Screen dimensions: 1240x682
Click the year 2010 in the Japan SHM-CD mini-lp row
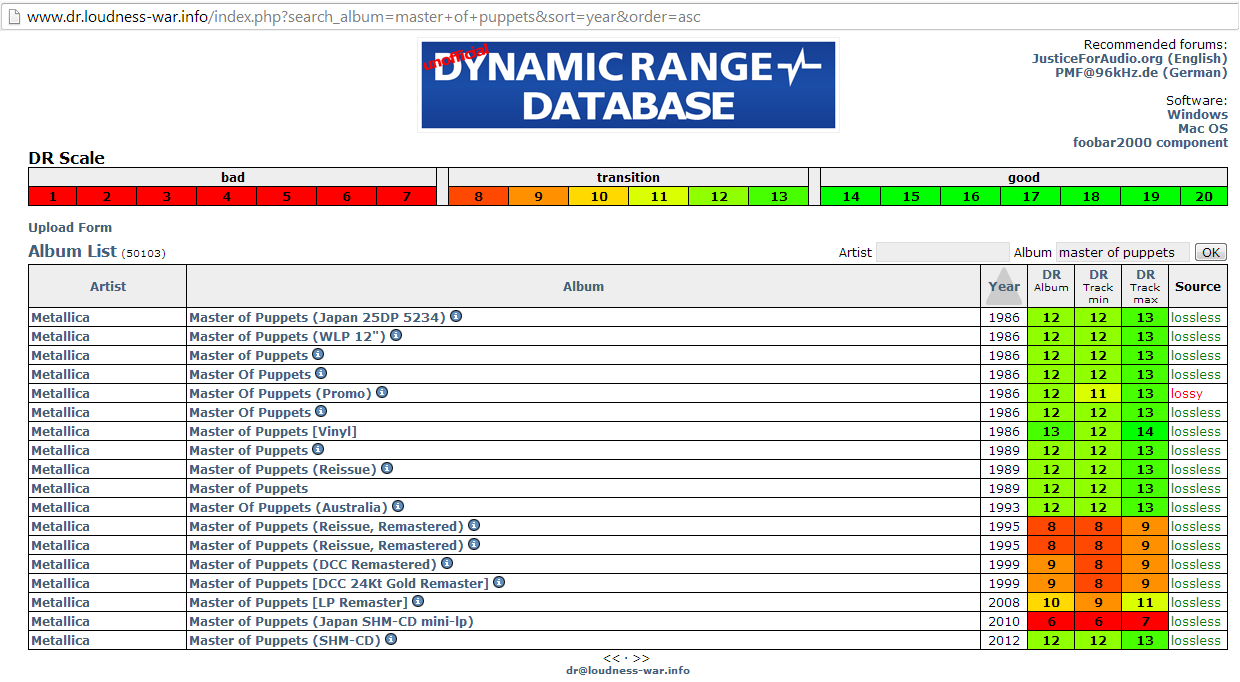point(1004,621)
